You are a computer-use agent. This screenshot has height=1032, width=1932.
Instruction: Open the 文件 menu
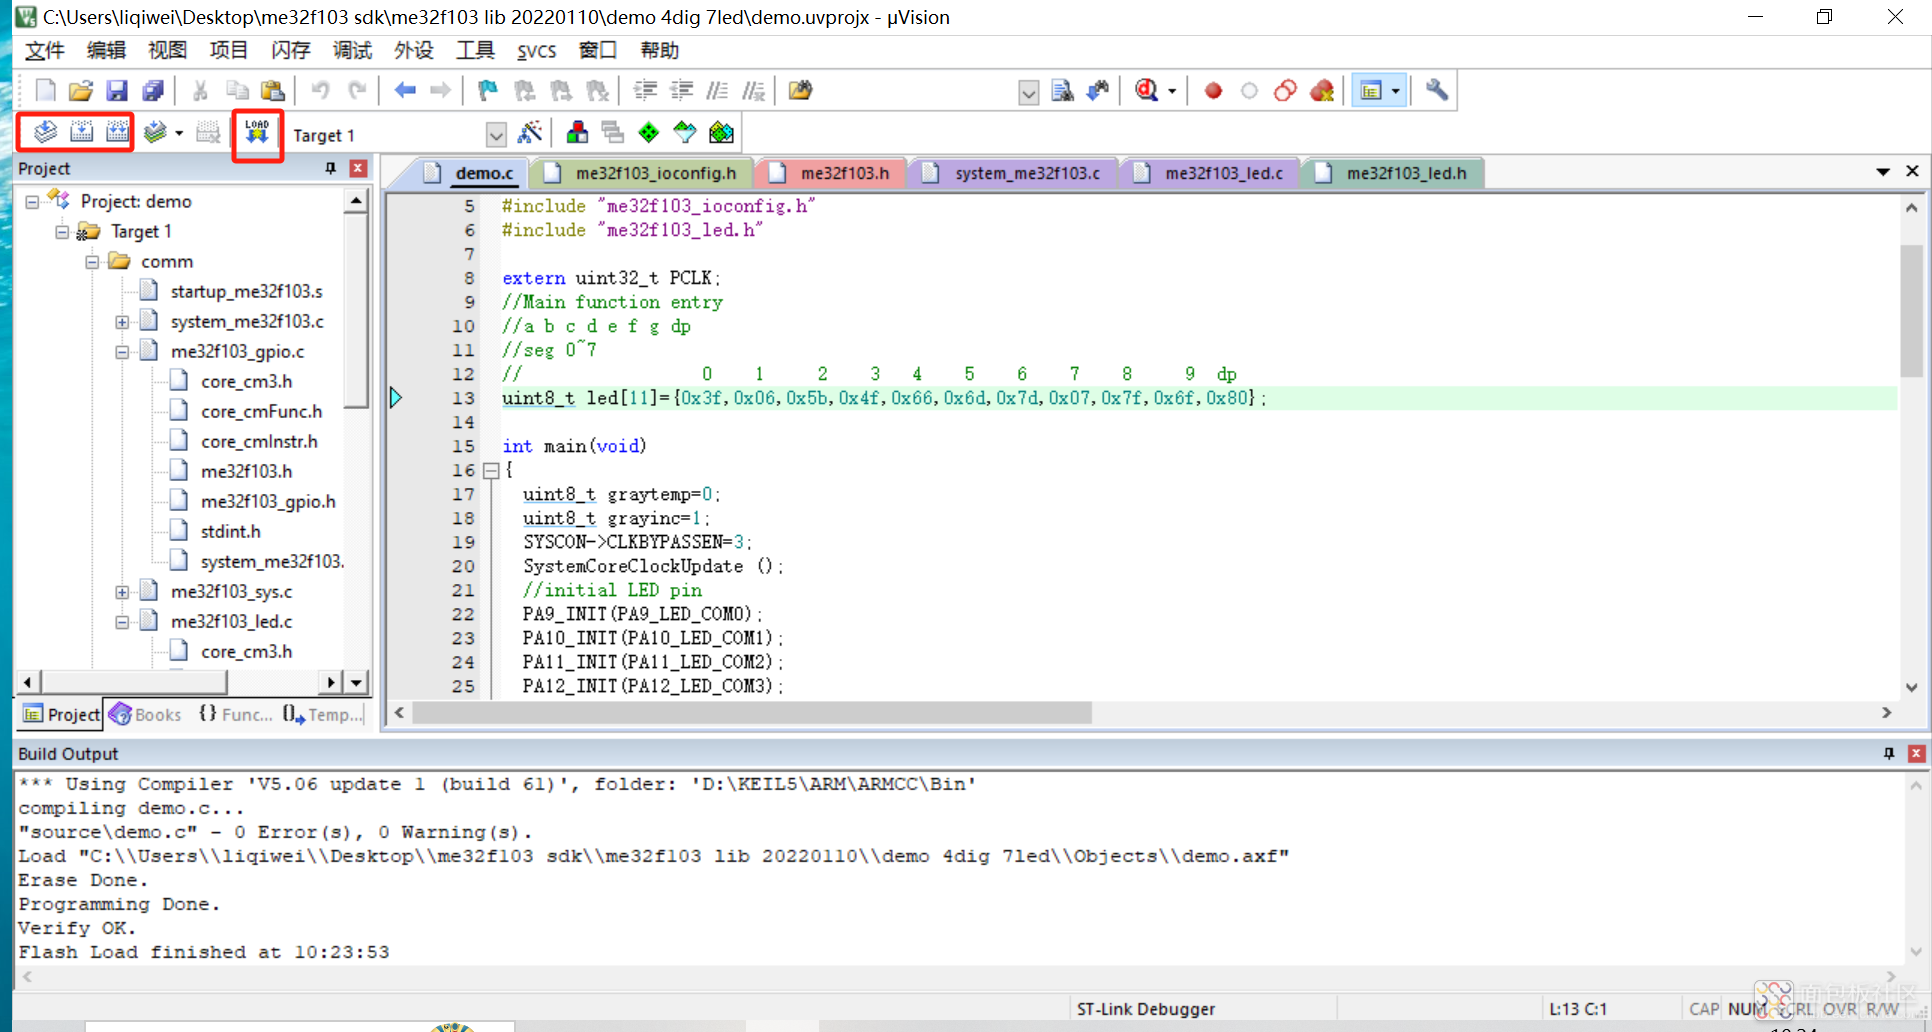tap(45, 51)
